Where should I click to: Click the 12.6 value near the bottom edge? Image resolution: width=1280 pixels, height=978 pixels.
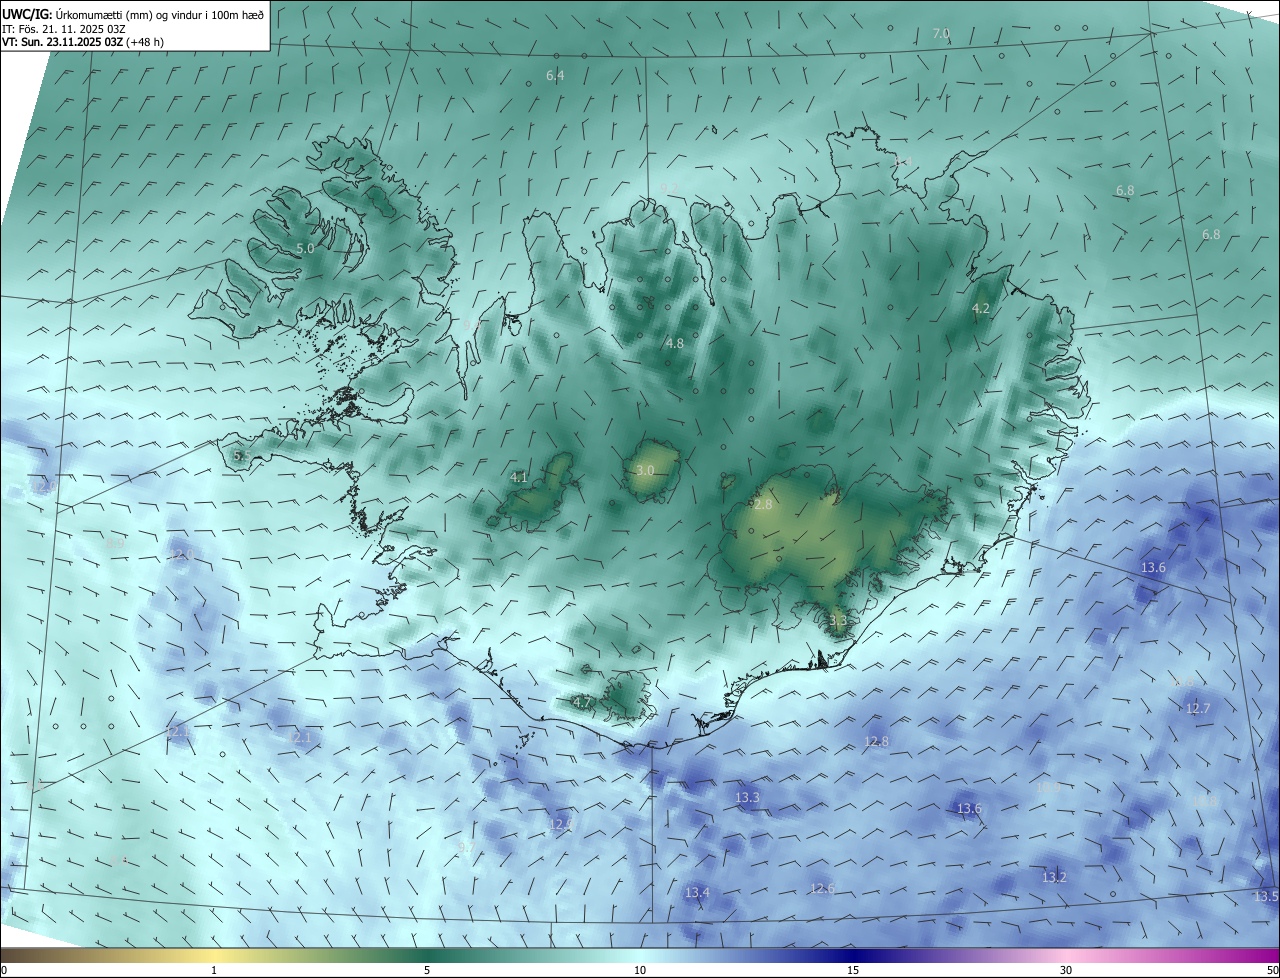pyautogui.click(x=822, y=888)
